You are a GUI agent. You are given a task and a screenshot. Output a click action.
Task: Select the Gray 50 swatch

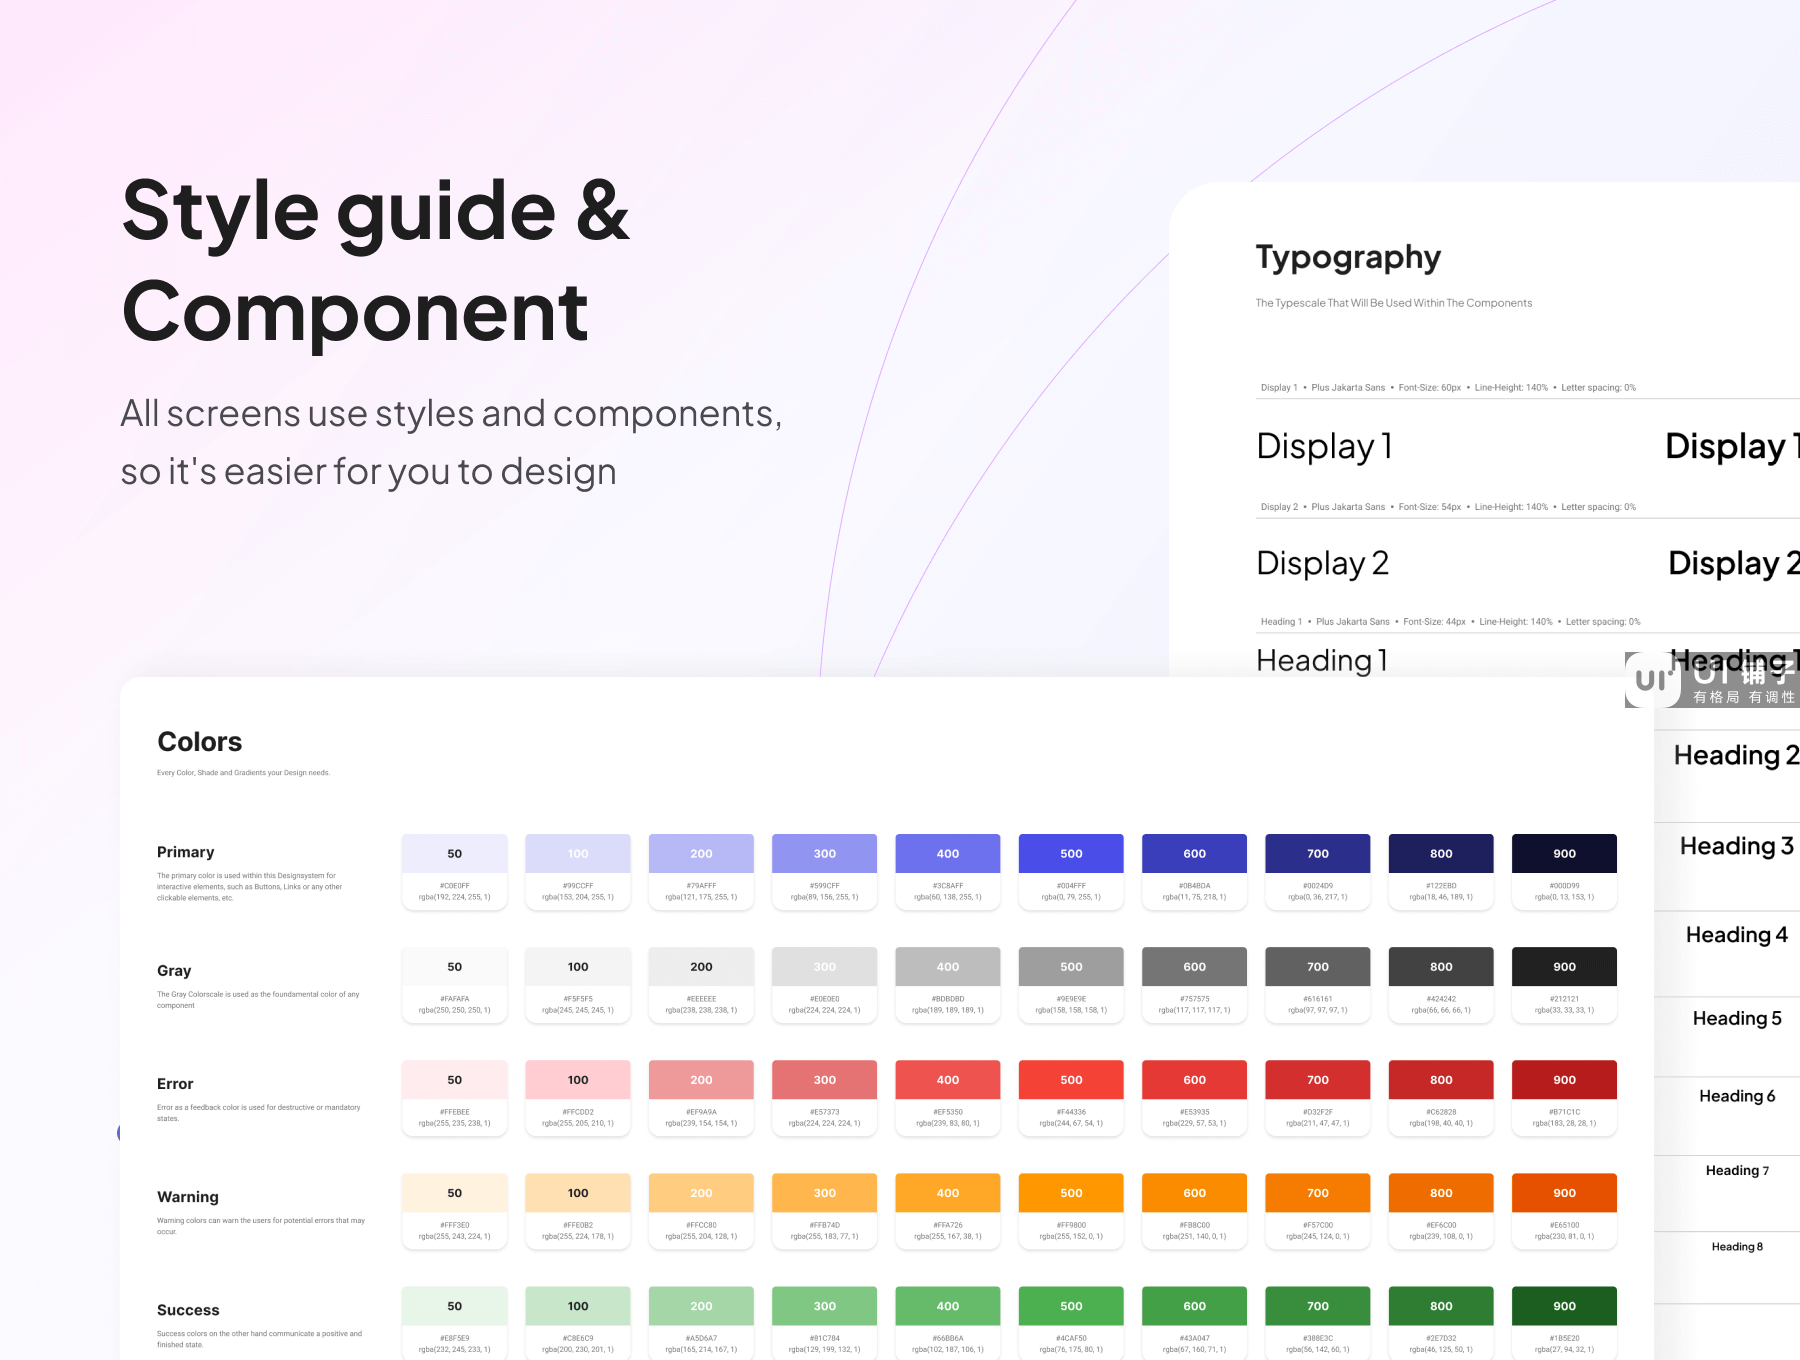(x=455, y=984)
